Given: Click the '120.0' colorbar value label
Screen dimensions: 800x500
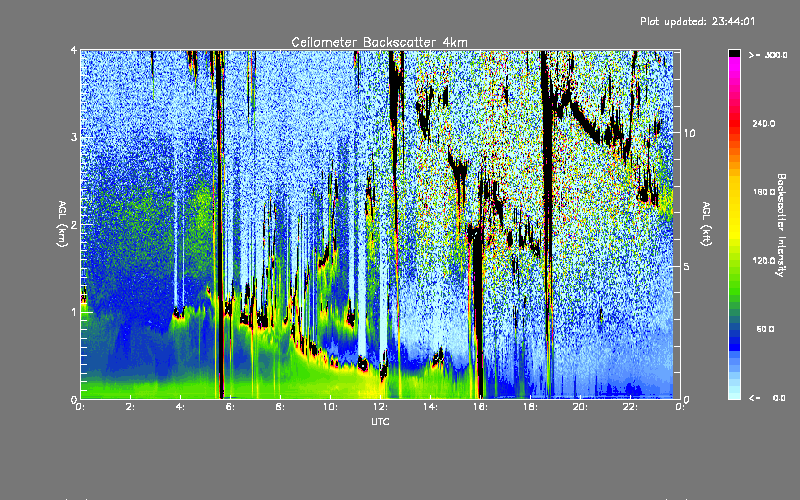Looking at the screenshot, I should coord(764,261).
